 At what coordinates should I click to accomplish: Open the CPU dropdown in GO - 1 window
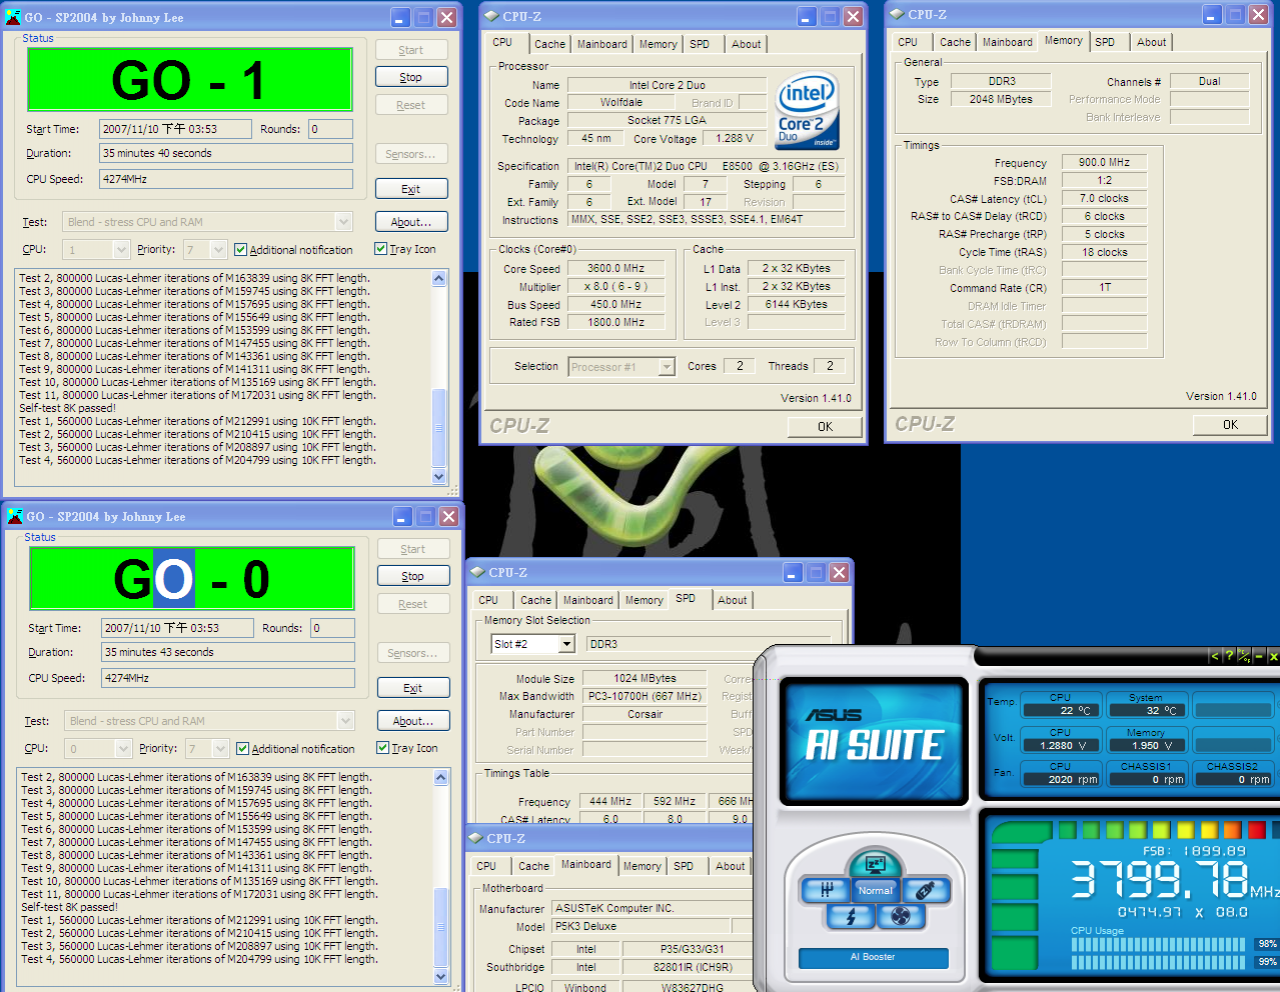(x=121, y=249)
